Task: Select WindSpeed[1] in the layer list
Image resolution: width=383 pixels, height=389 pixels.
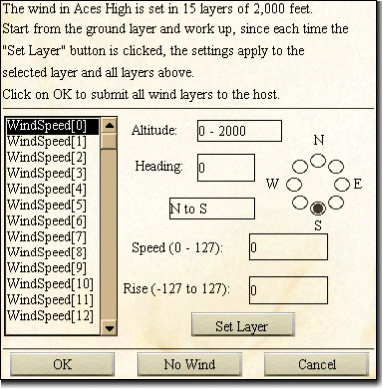Action: tap(52, 142)
